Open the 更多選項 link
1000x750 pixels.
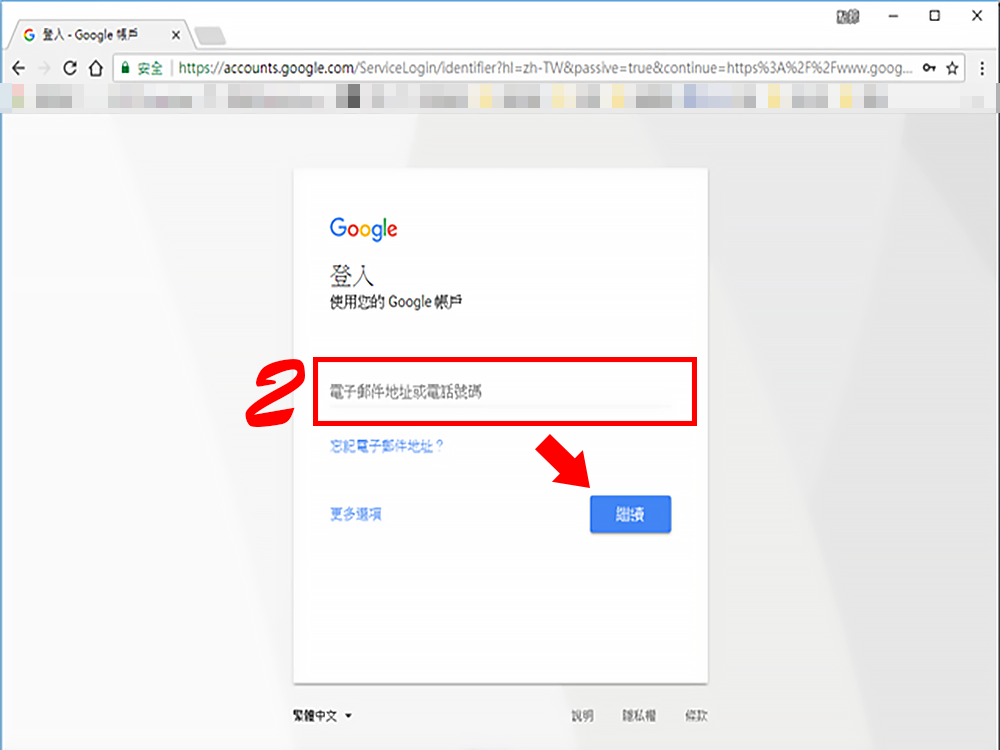[356, 514]
